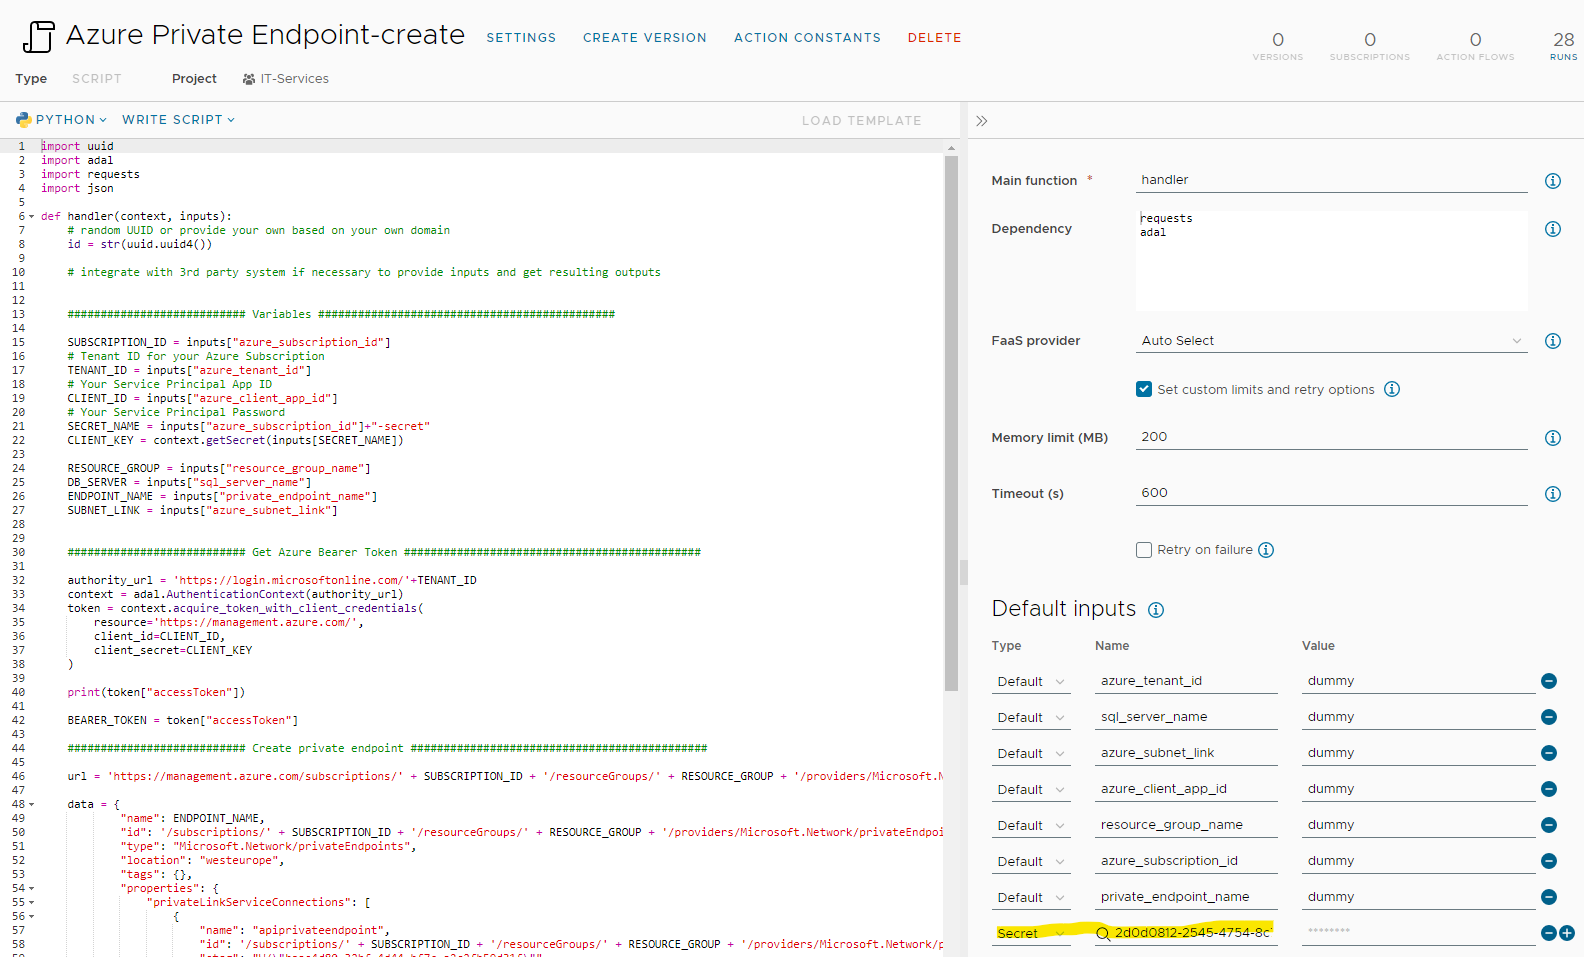The image size is (1584, 957).
Task: Open info icon for Dependency
Action: (x=1552, y=229)
